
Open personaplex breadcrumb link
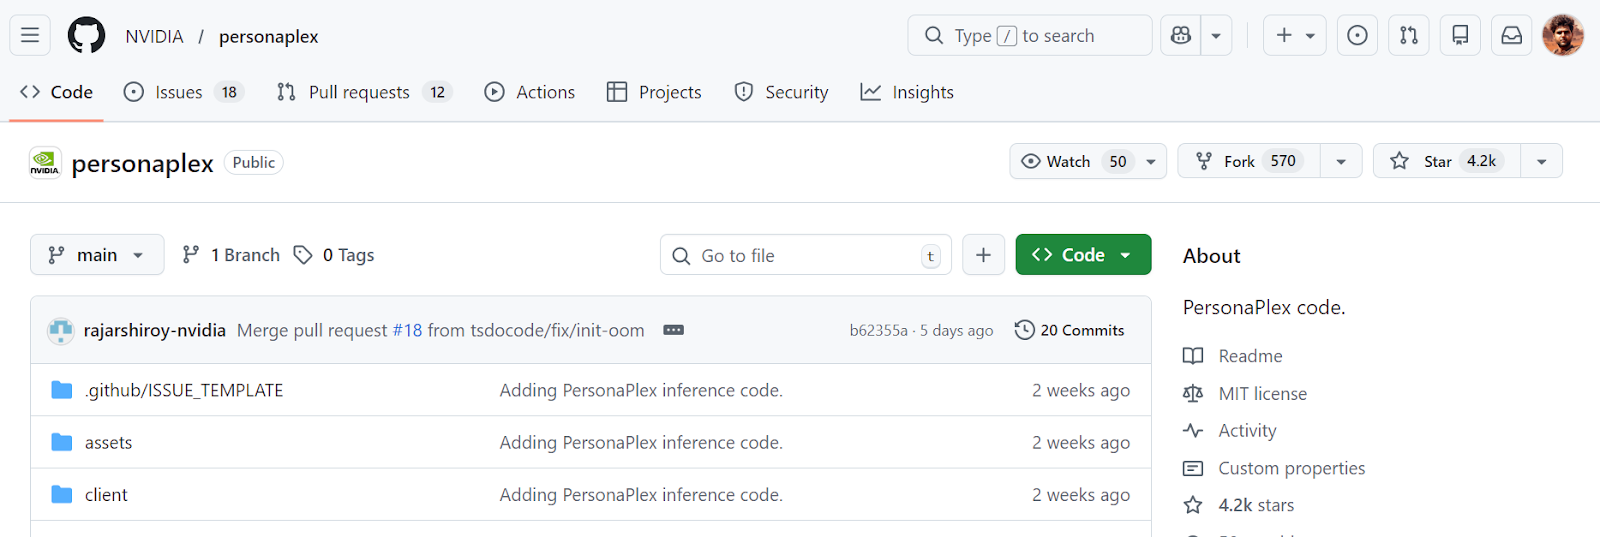[268, 36]
